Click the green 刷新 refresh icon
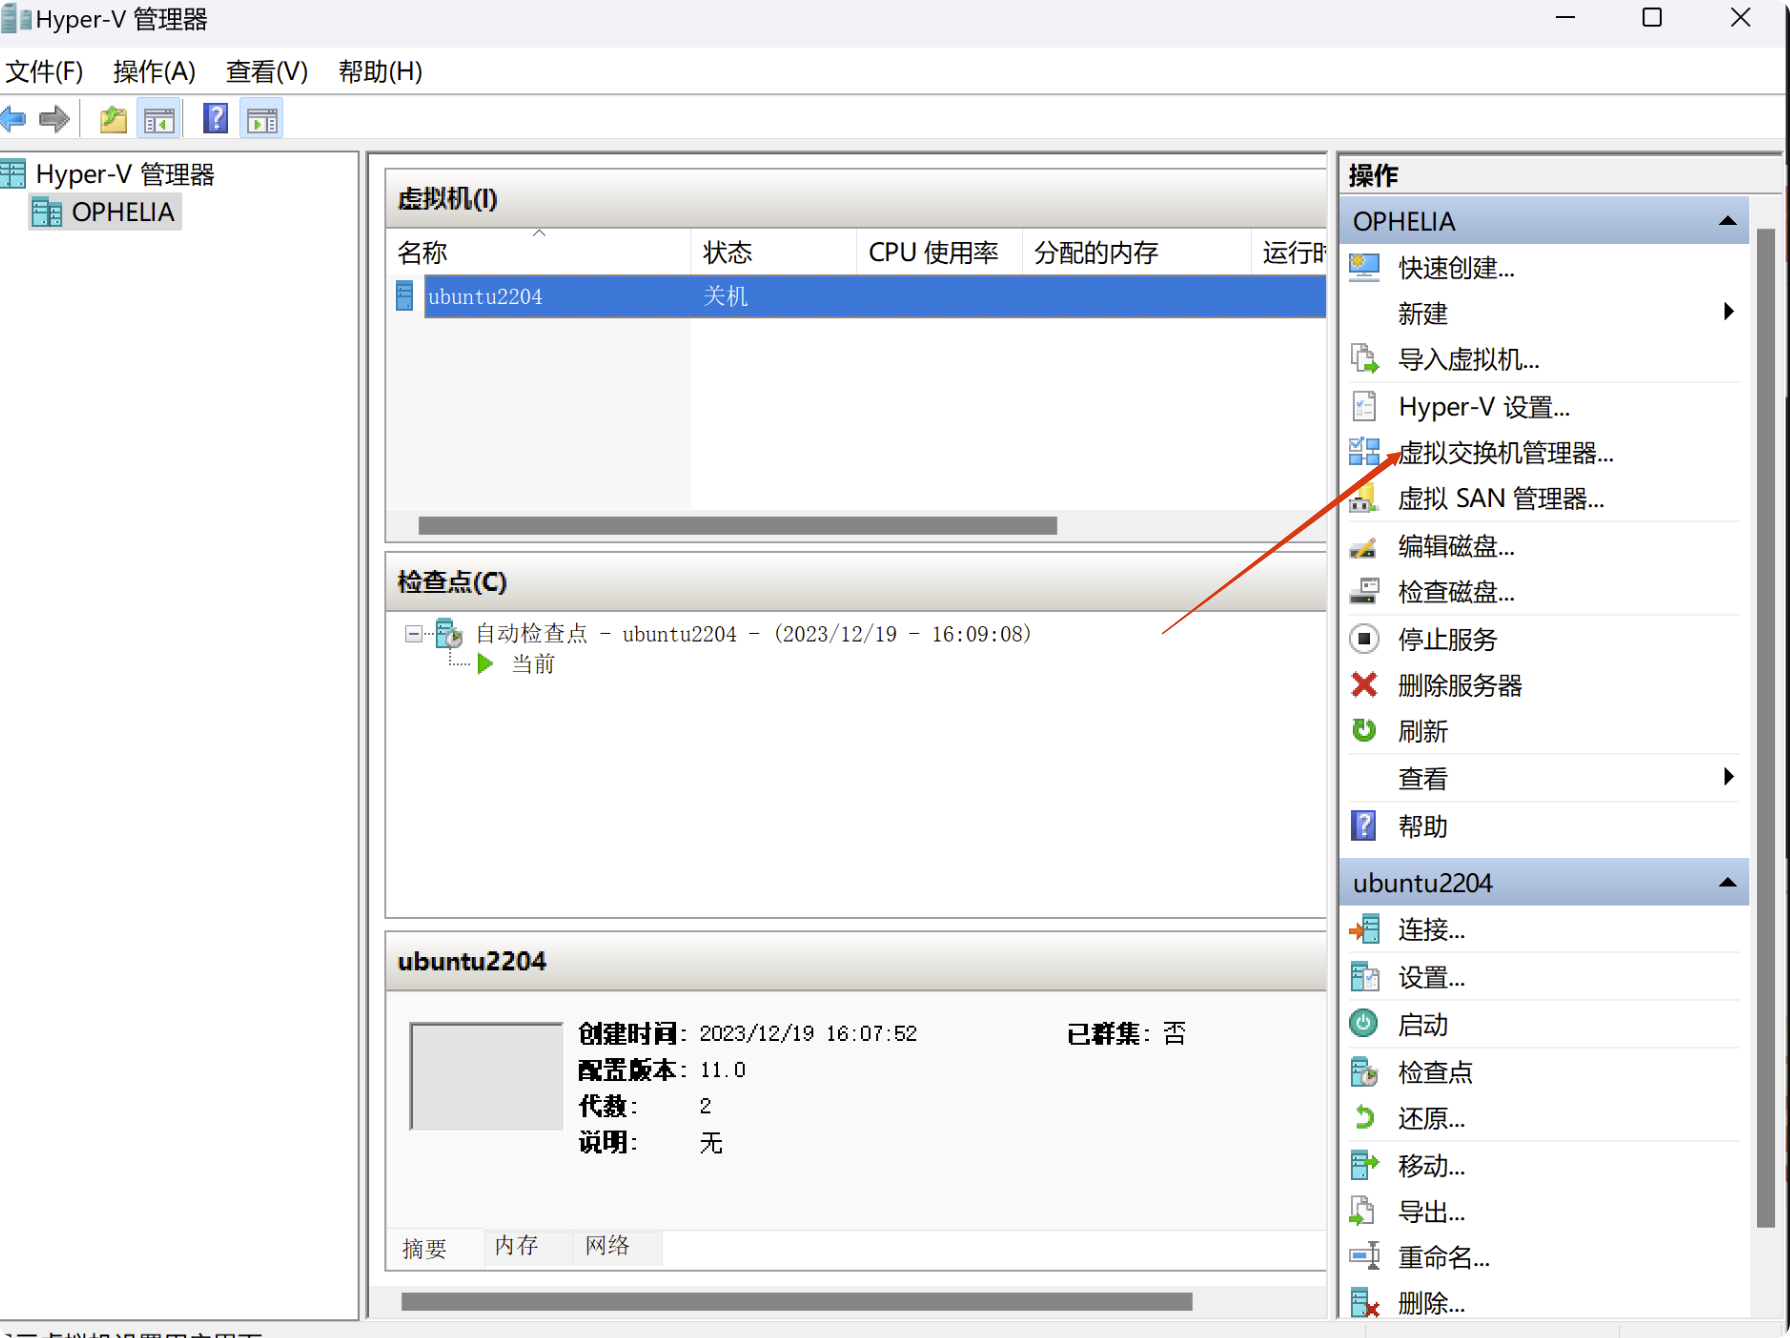The height and width of the screenshot is (1338, 1790). (x=1364, y=730)
